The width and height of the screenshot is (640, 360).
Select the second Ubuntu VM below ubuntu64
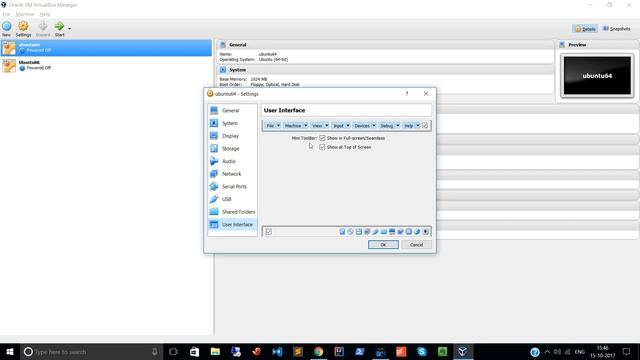pyautogui.click(x=106, y=65)
